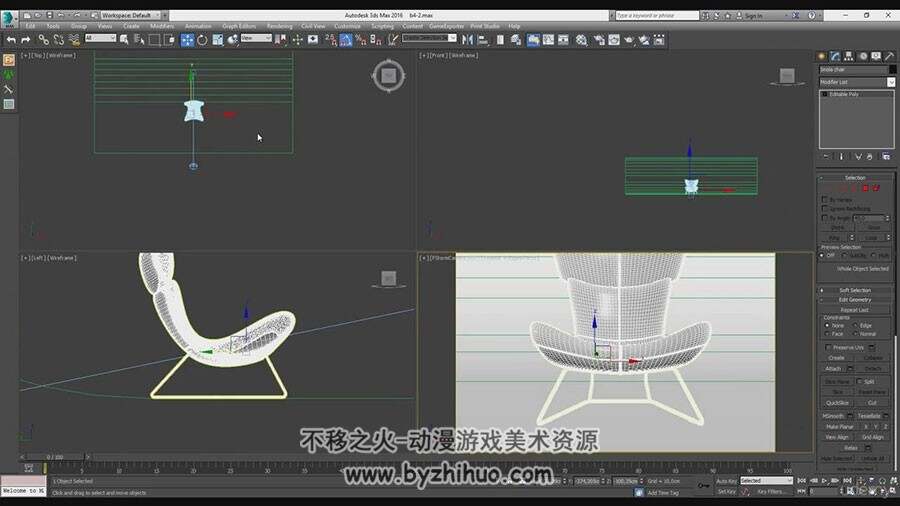Switch to the Motion command panel tab
The width and height of the screenshot is (900, 506).
[862, 56]
